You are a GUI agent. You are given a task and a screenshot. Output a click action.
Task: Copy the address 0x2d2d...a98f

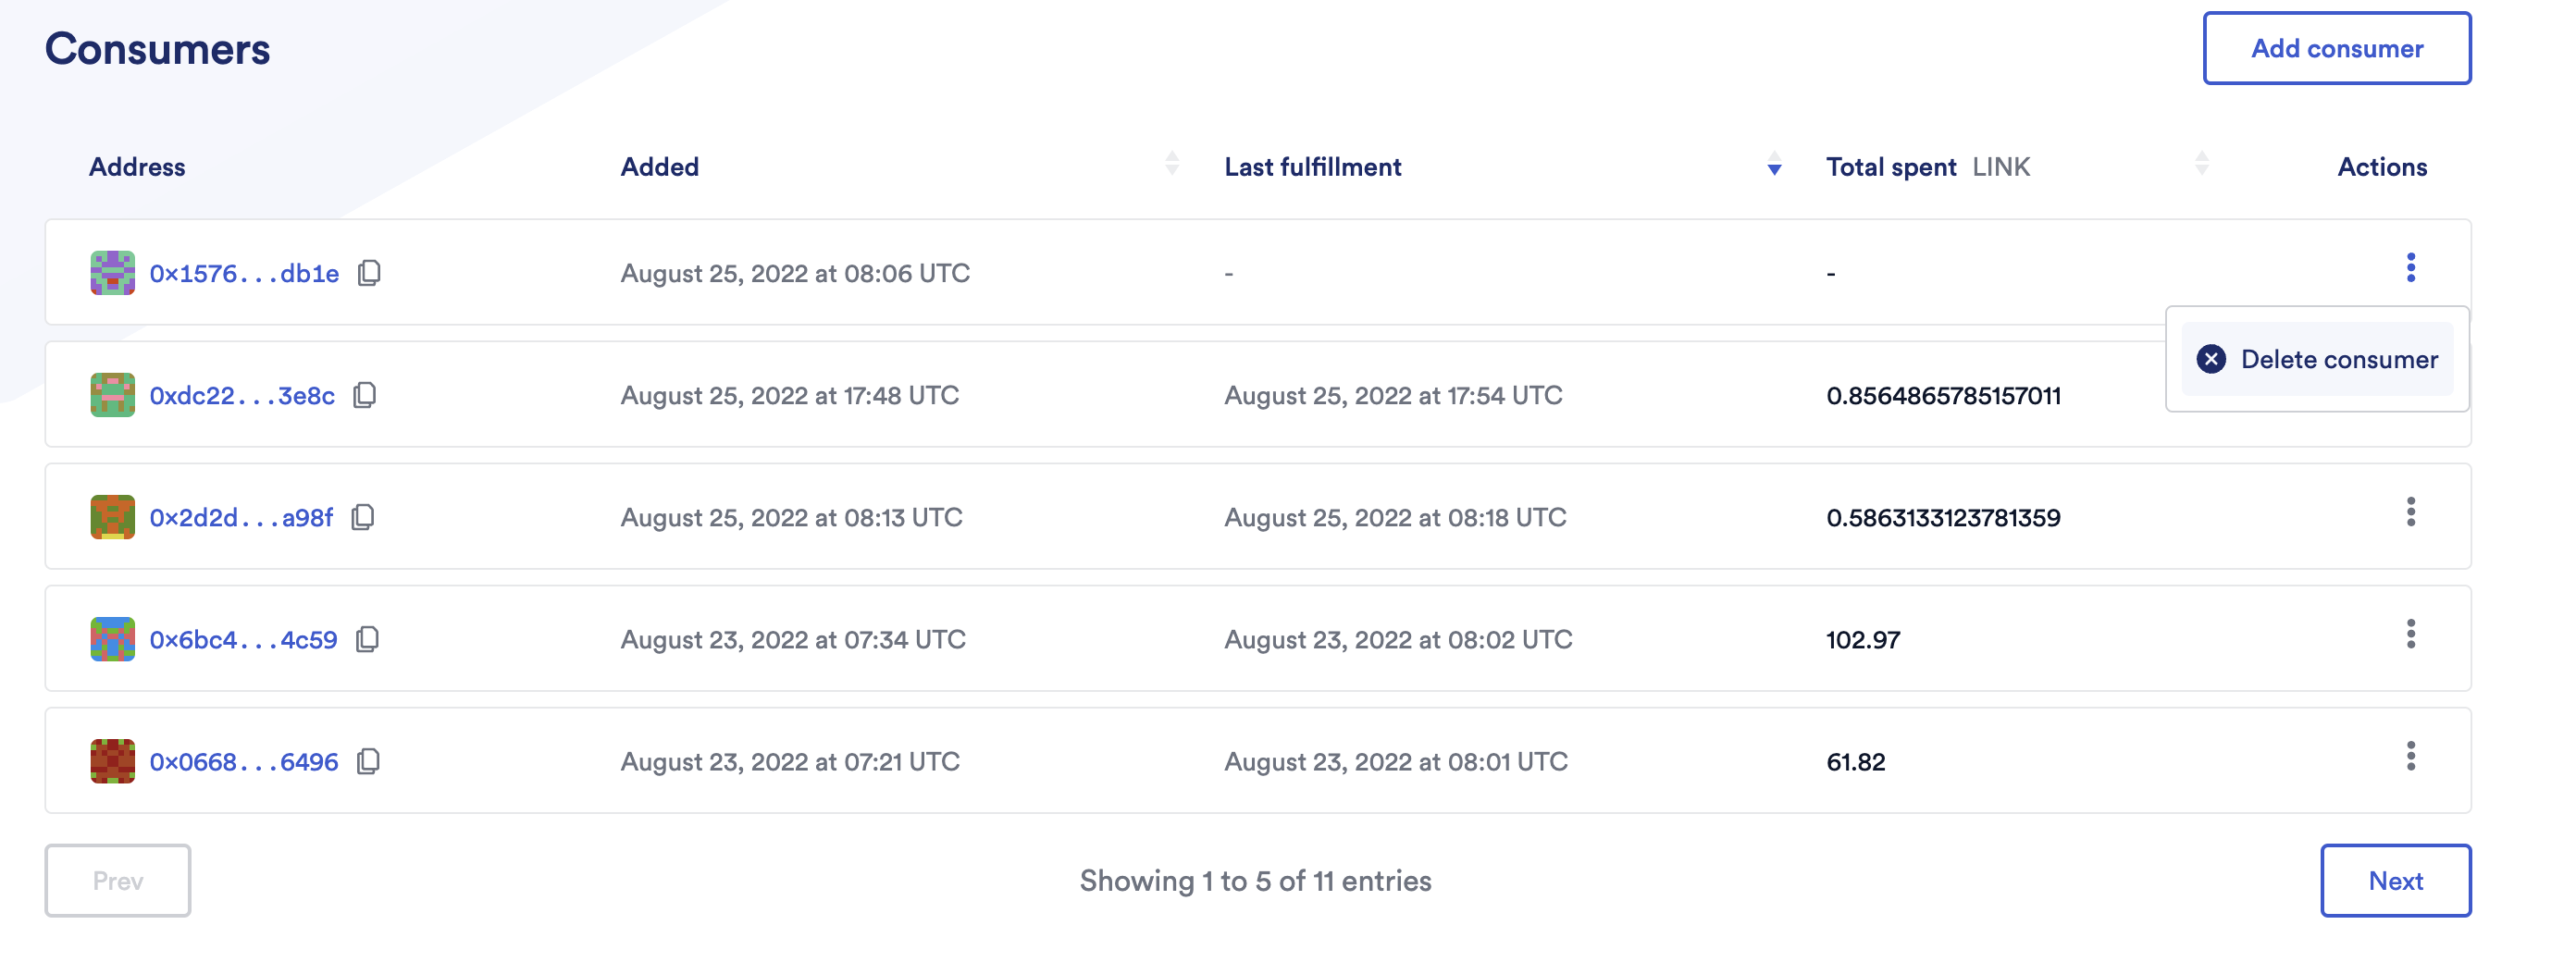(x=364, y=517)
